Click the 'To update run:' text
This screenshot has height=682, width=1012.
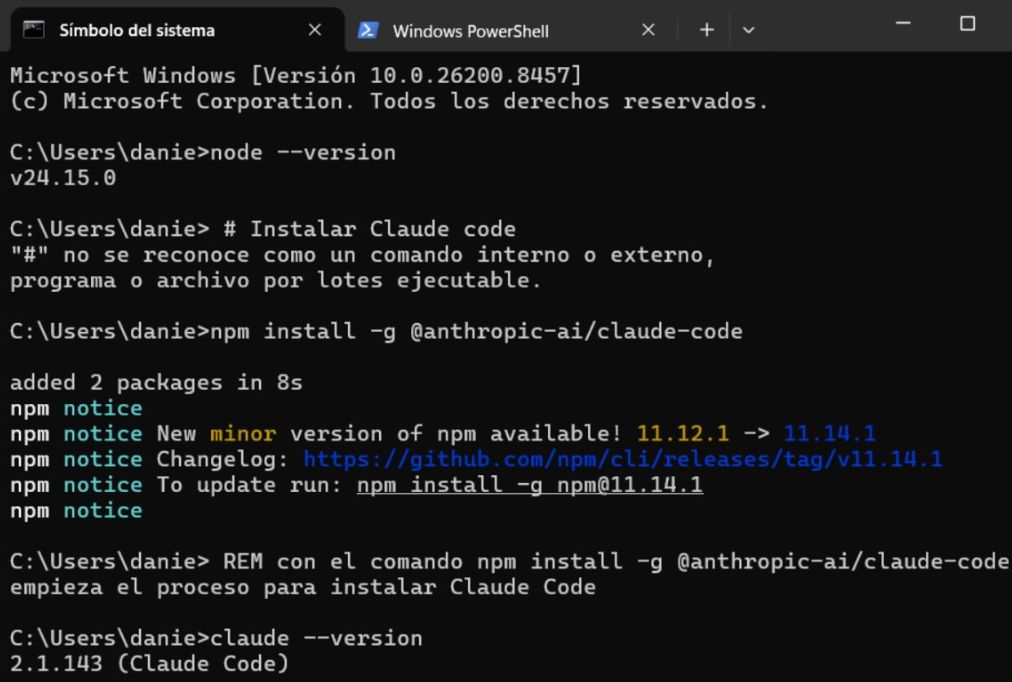(x=249, y=485)
